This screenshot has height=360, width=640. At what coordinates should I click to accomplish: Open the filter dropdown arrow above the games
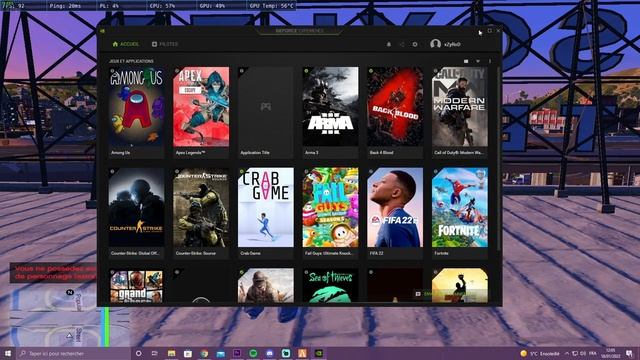pyautogui.click(x=478, y=61)
